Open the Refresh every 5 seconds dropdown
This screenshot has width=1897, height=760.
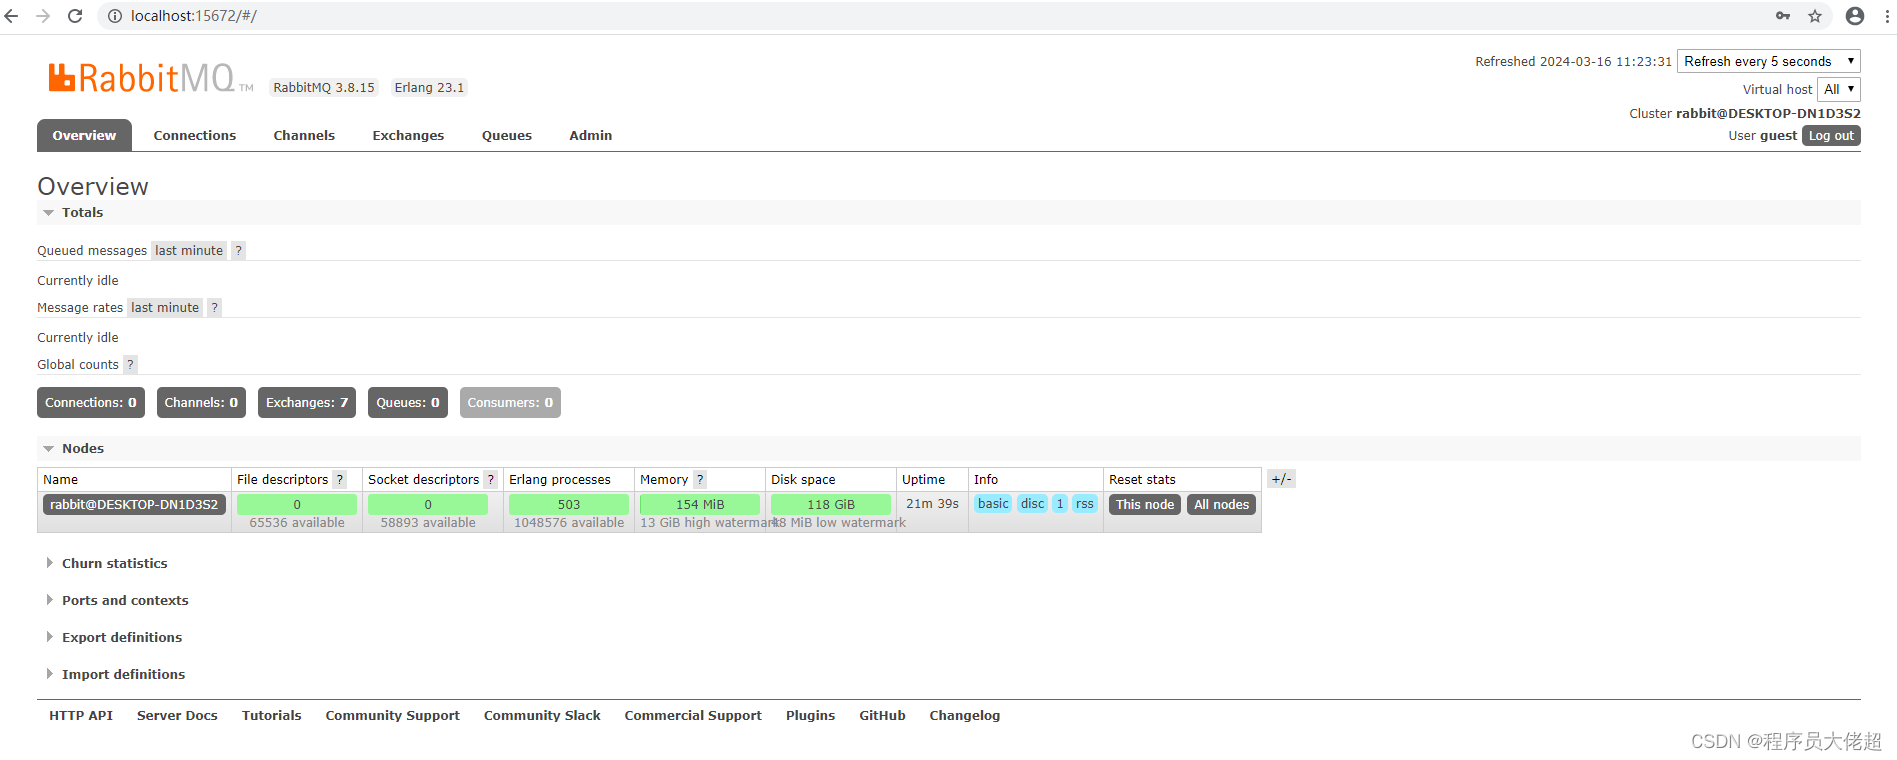coord(1768,61)
